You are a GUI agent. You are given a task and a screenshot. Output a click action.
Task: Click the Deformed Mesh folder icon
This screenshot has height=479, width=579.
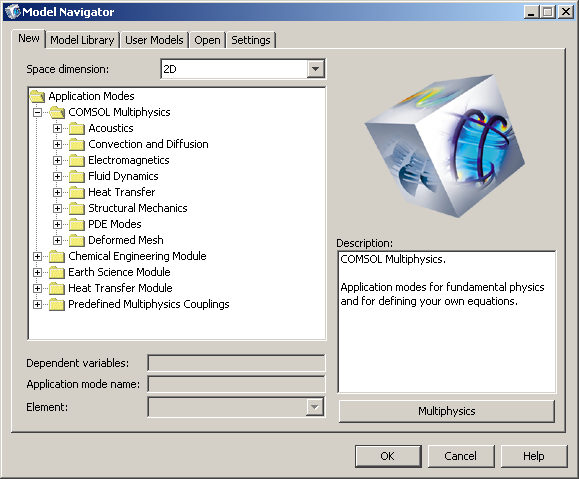(77, 240)
